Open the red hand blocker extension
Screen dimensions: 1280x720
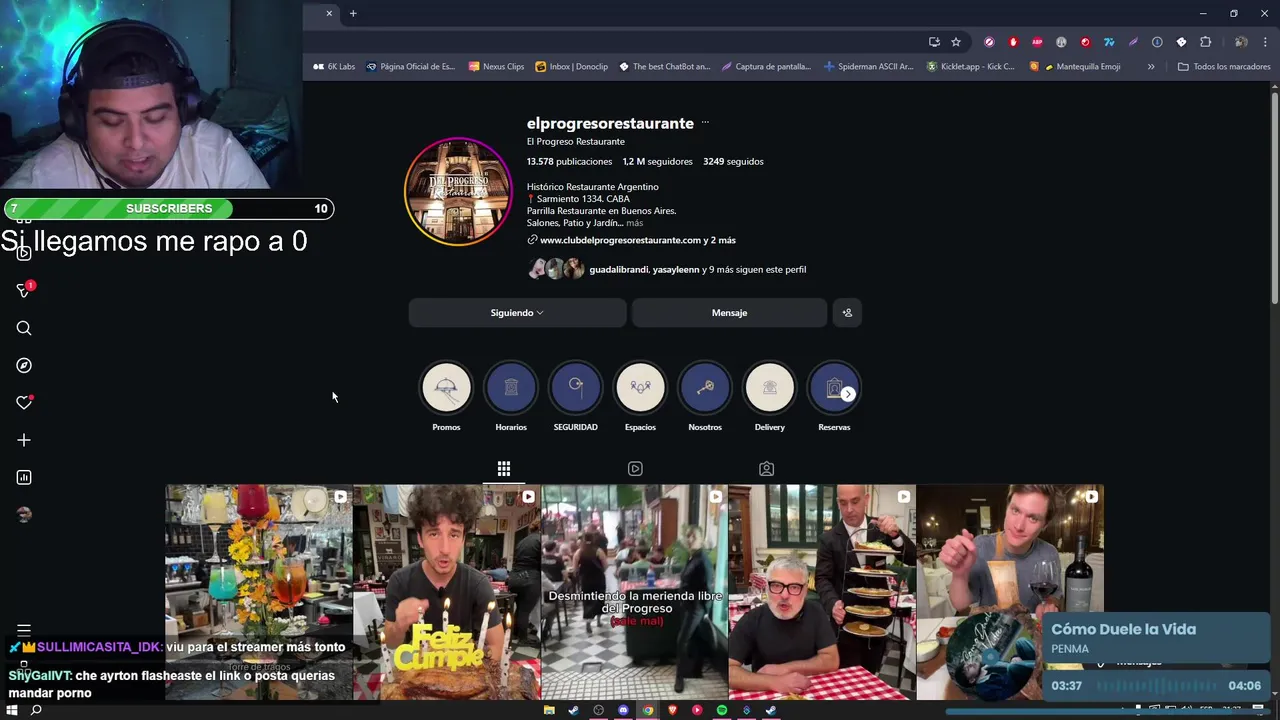tap(1013, 42)
